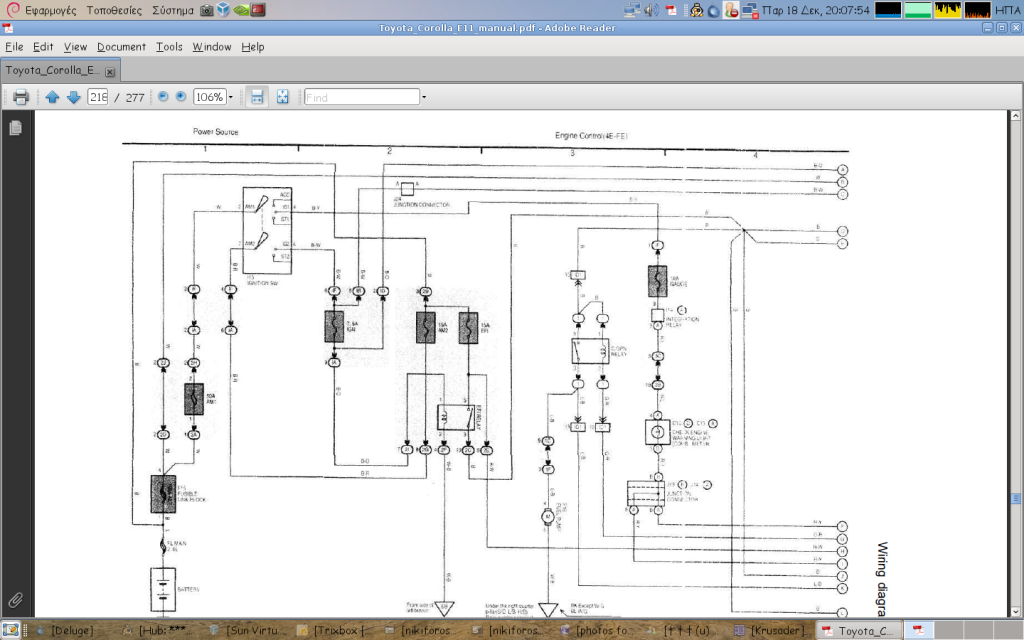Open the Τοποθεσίες places menu
Image resolution: width=1024 pixels, height=640 pixels.
114,10
